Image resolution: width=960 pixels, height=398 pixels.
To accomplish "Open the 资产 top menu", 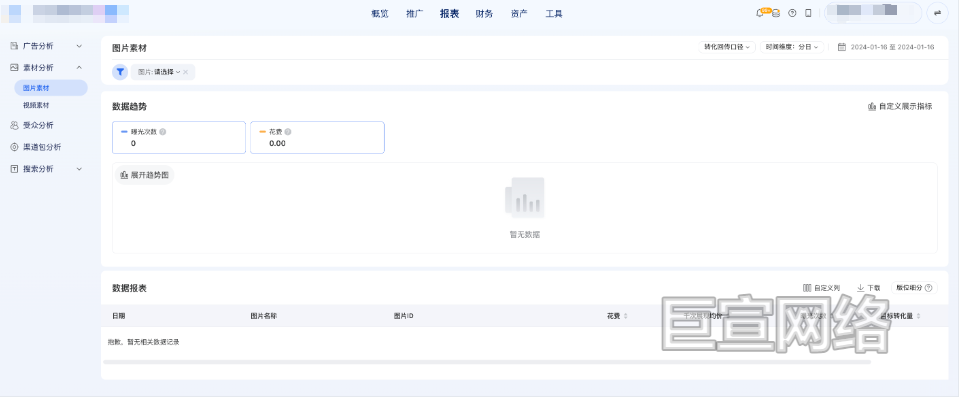I will click(519, 13).
